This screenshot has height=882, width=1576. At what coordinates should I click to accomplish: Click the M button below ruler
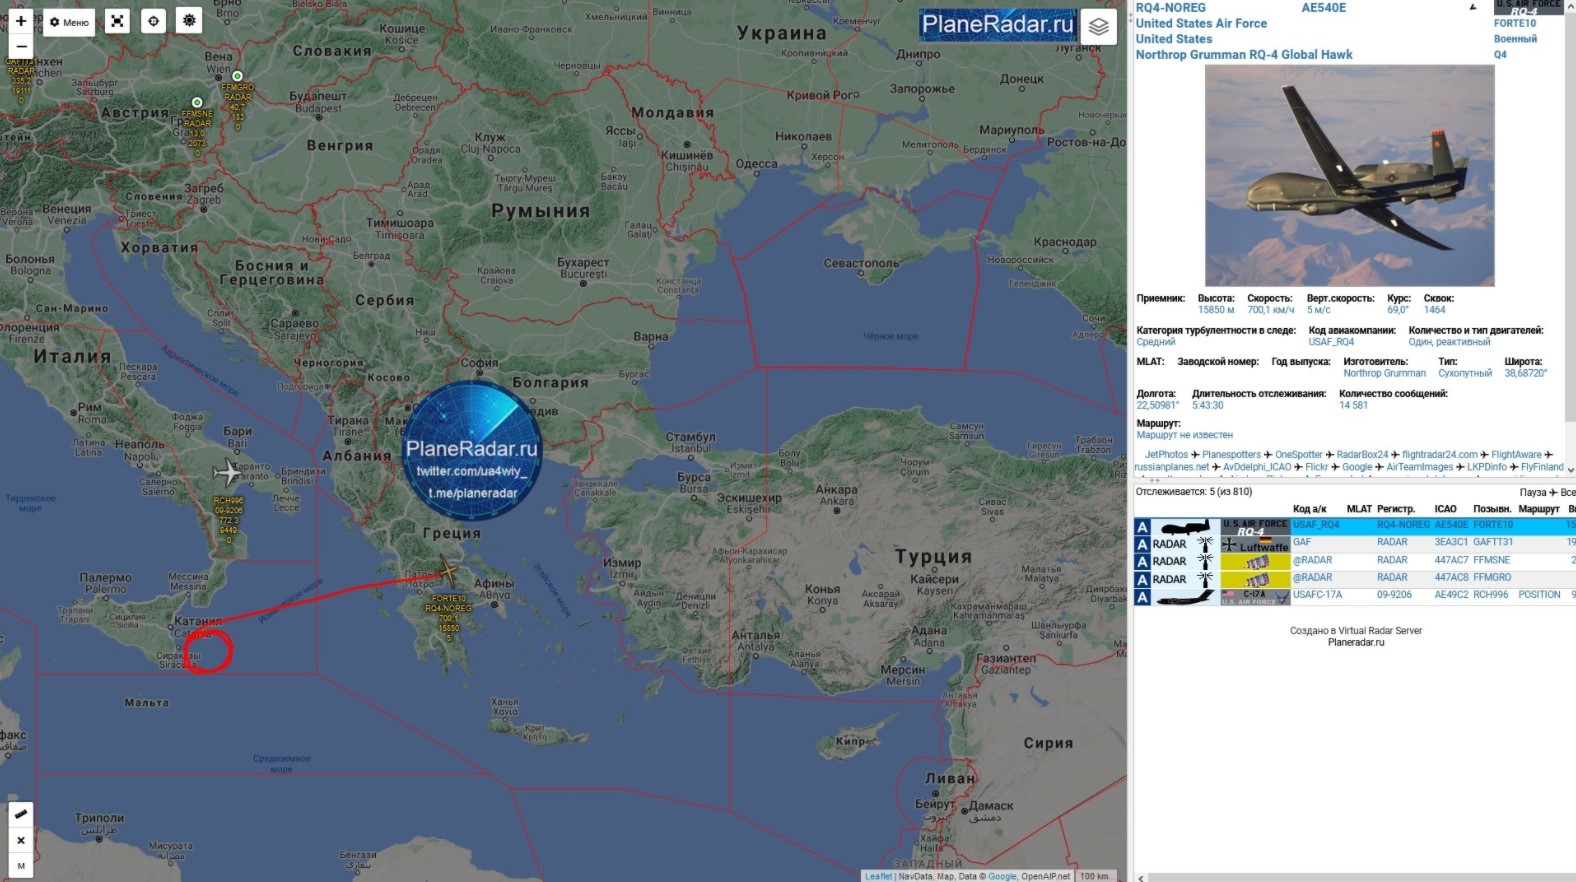pos(21,866)
